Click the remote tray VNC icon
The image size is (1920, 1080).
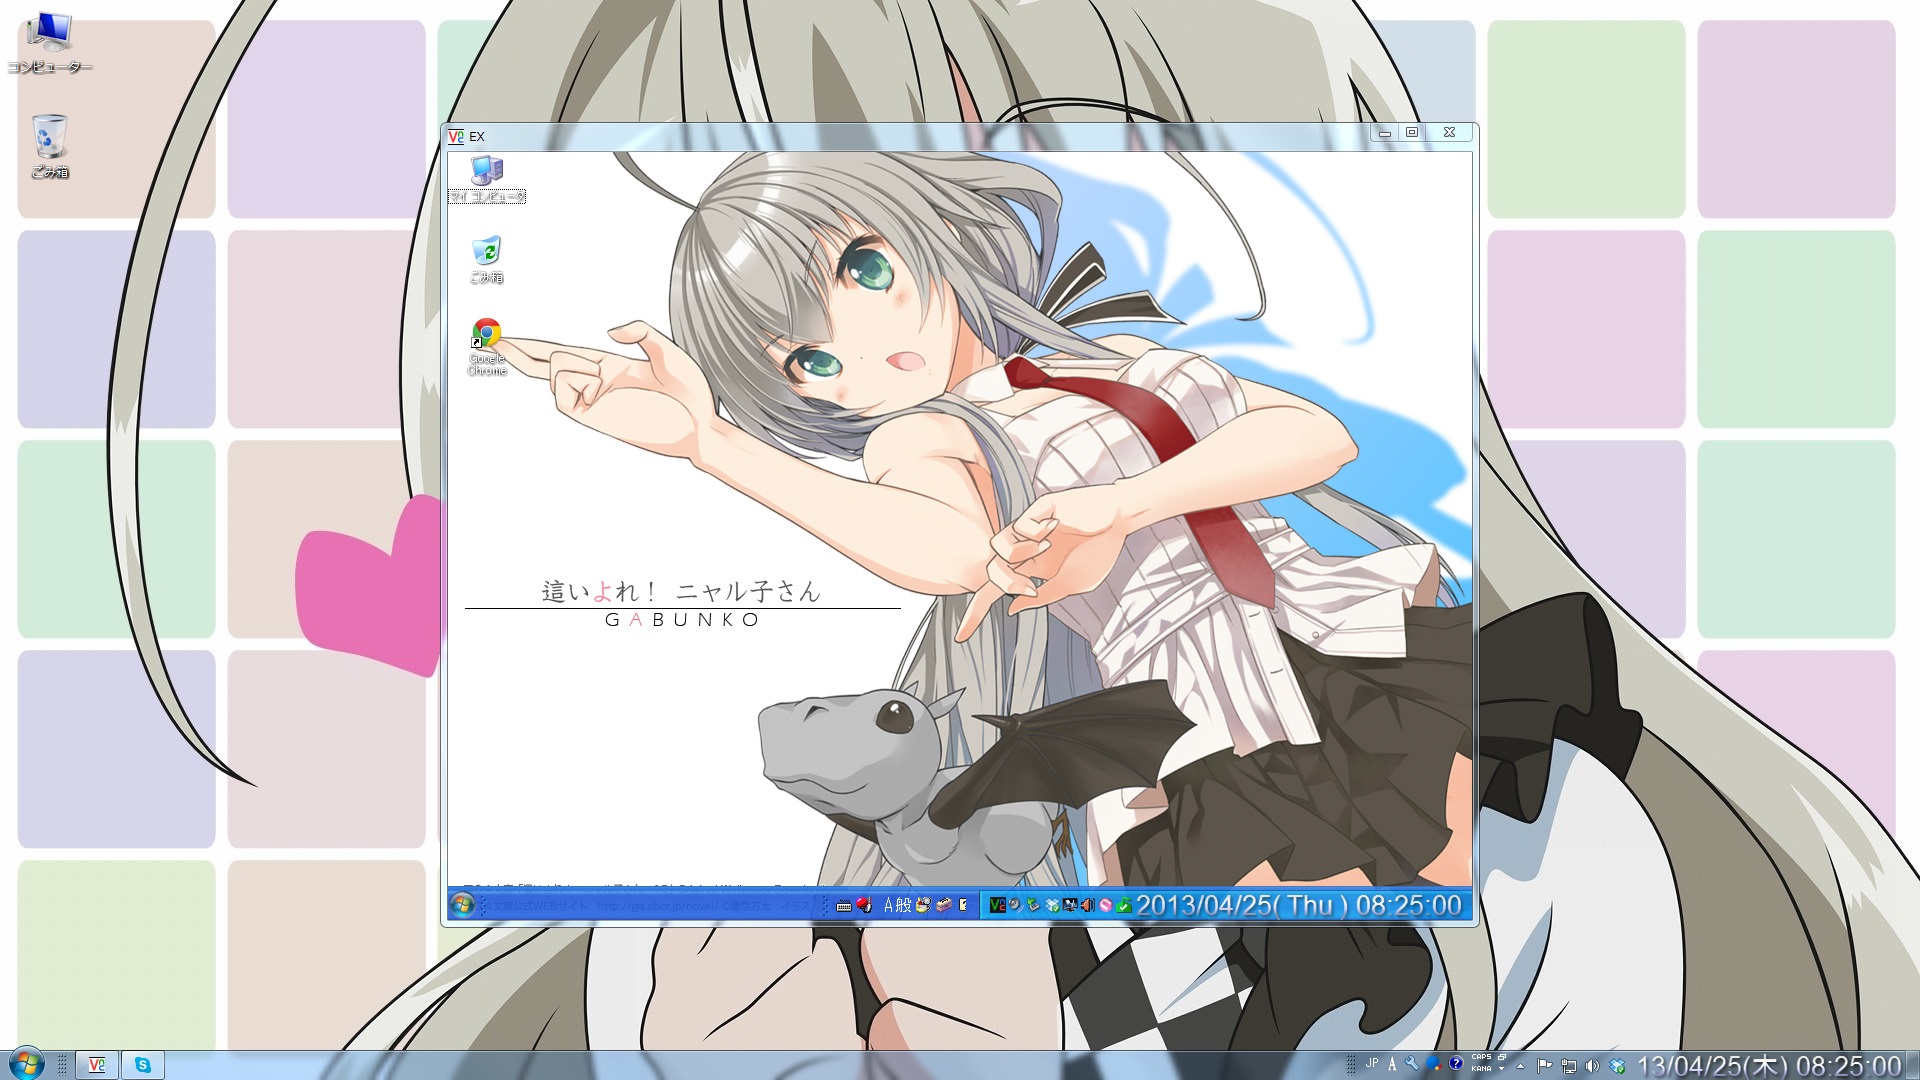(x=997, y=905)
